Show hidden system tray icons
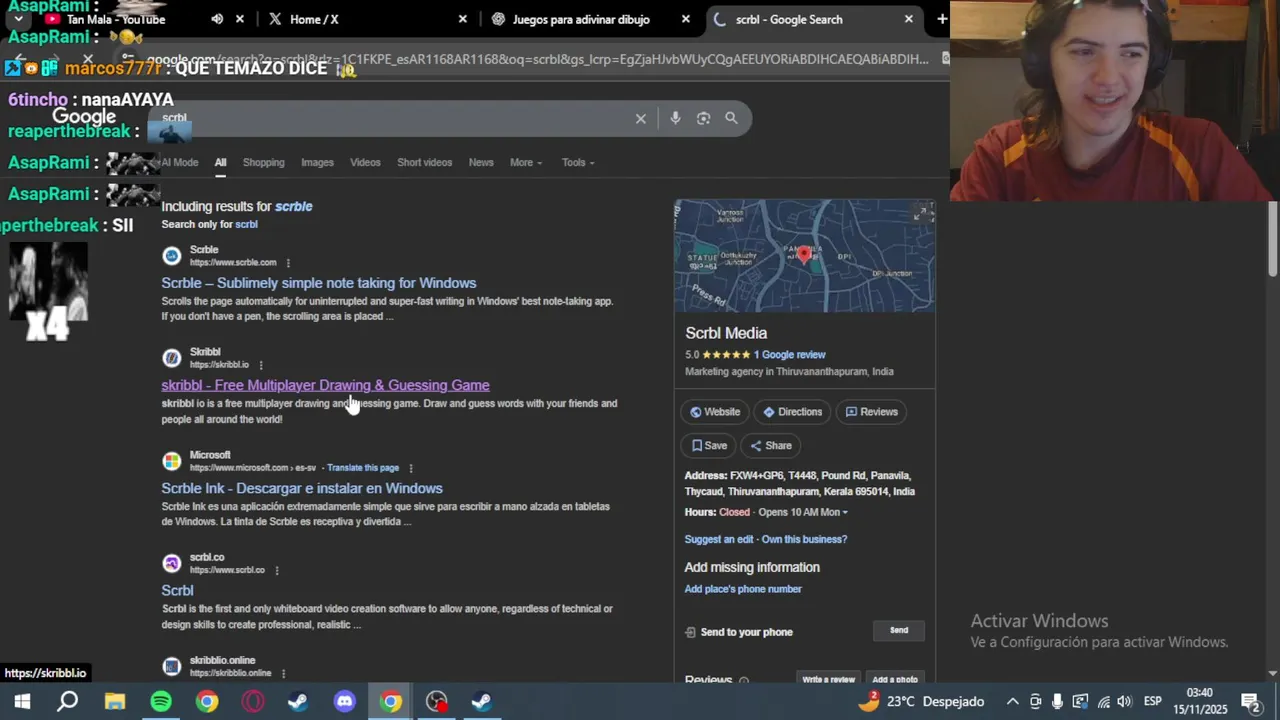1280x720 pixels. pos(1012,701)
